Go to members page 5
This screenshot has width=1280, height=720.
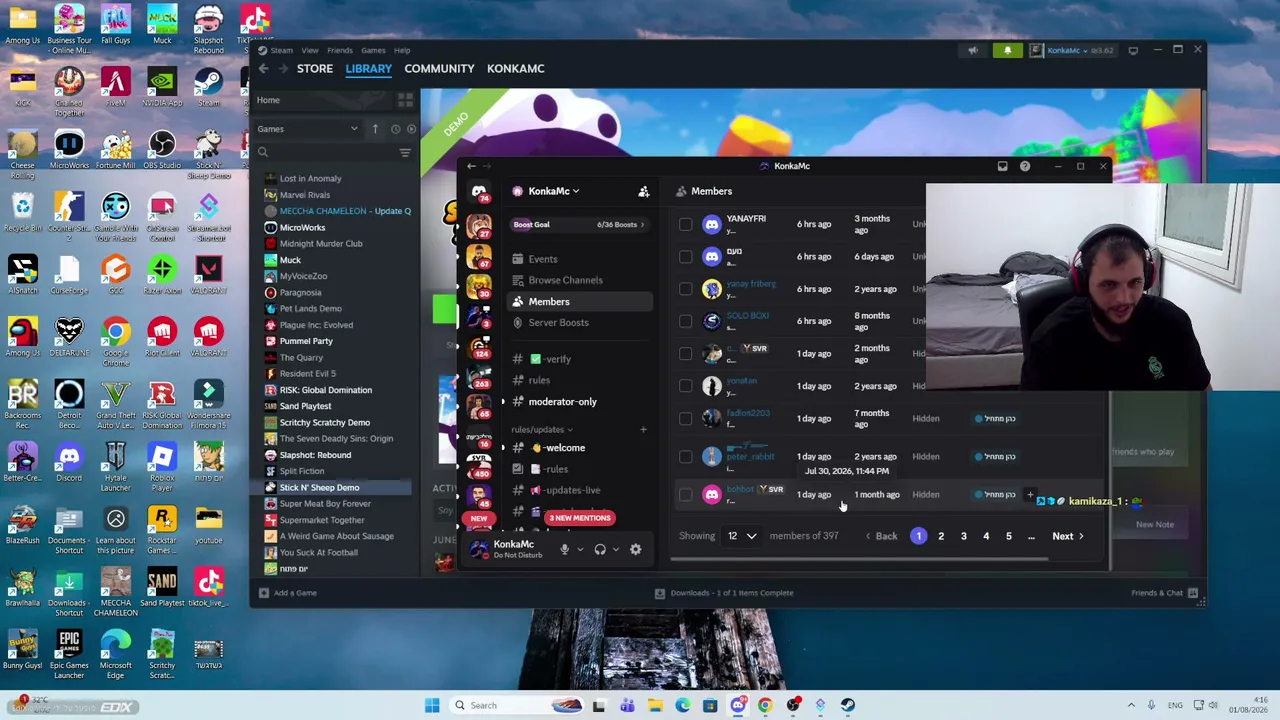coord(1009,536)
